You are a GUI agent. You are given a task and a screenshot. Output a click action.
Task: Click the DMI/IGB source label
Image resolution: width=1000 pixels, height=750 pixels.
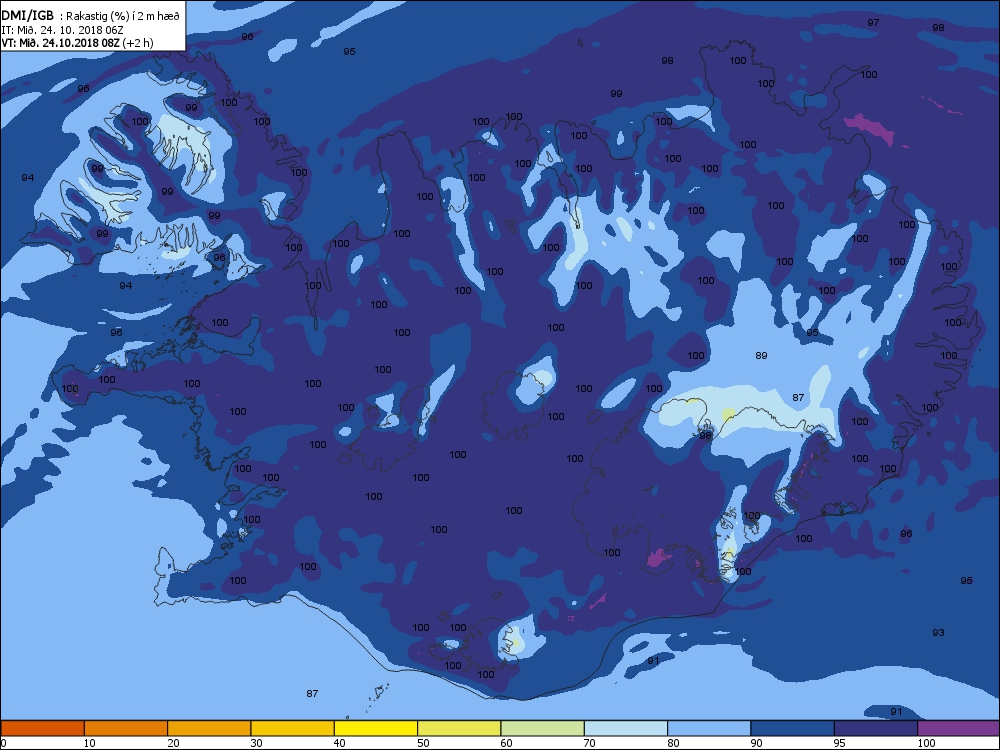pos(28,16)
